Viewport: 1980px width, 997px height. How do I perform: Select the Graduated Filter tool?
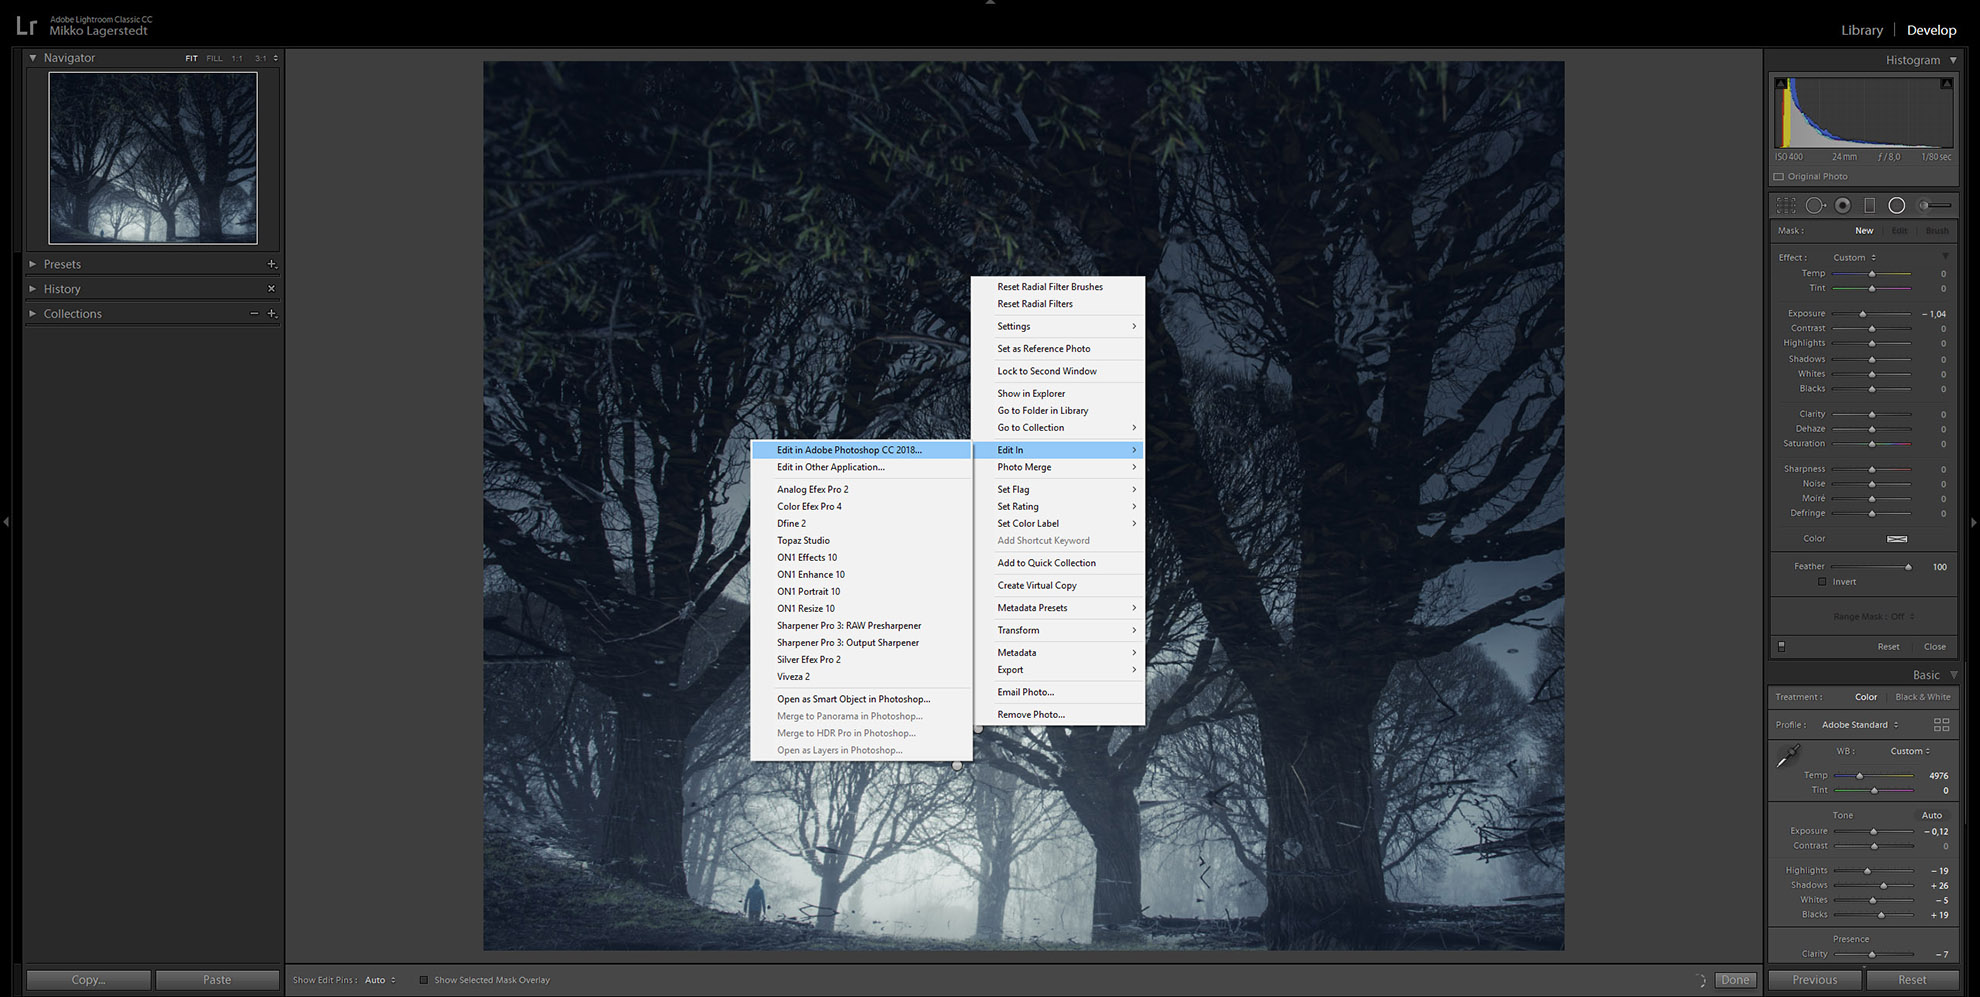[1870, 205]
